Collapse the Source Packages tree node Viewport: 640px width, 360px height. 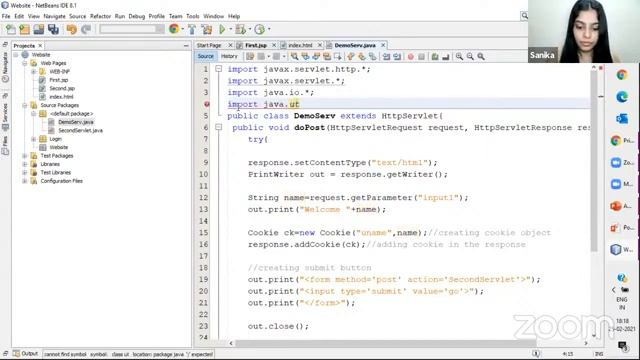[x=25, y=105]
